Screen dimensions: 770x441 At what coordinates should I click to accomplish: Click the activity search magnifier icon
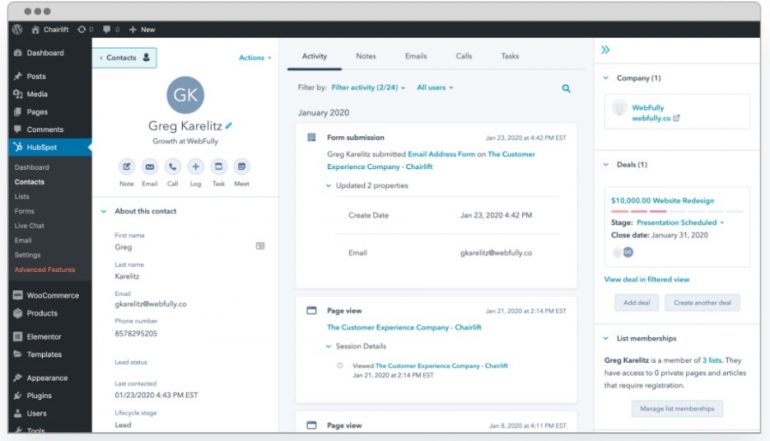click(x=566, y=88)
